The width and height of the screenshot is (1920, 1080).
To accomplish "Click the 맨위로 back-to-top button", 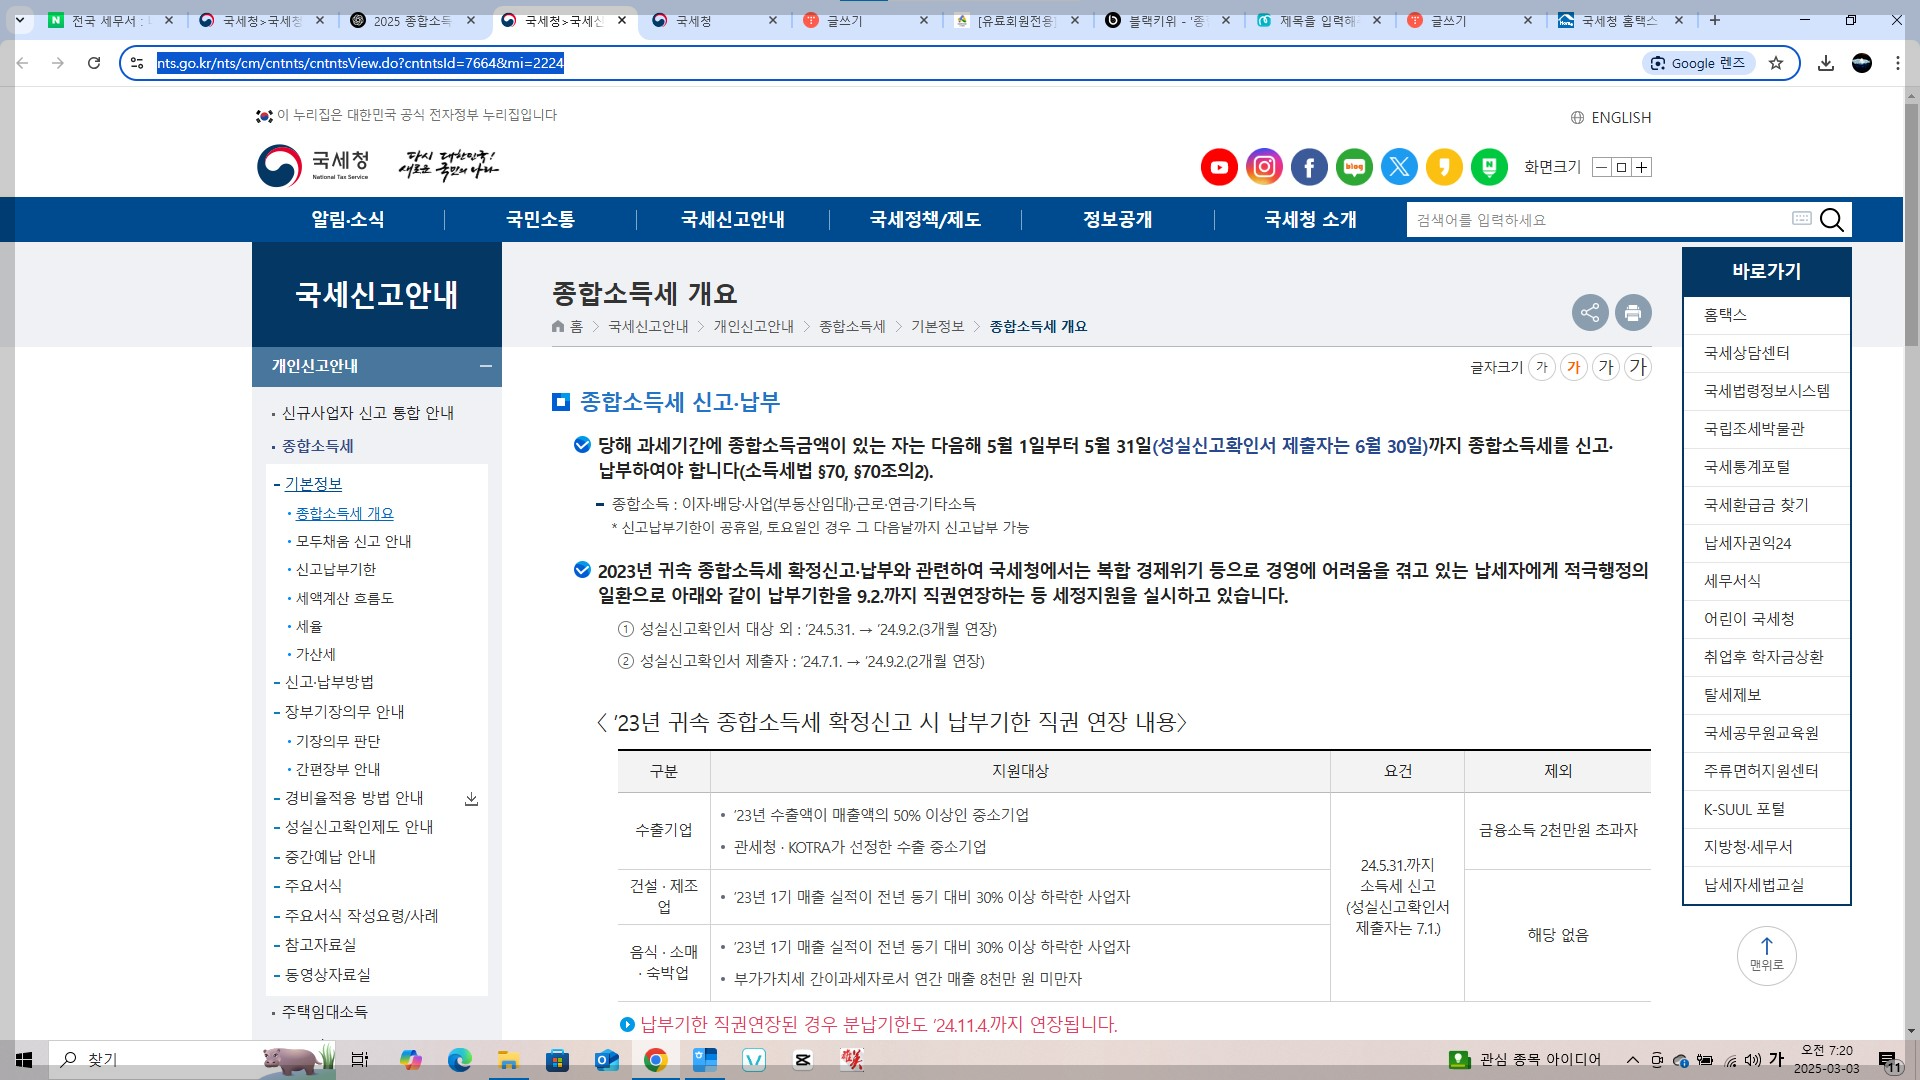I will pyautogui.click(x=1766, y=955).
